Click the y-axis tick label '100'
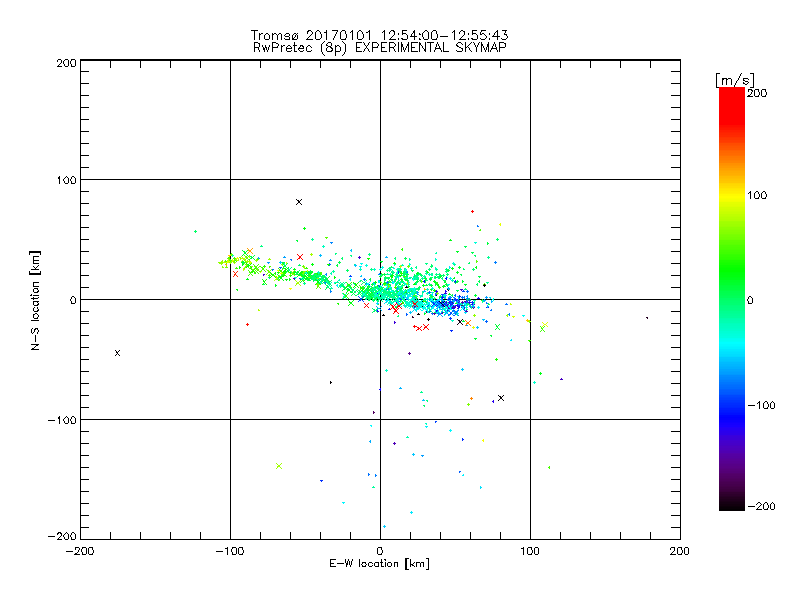800x600 pixels. pyautogui.click(x=66, y=180)
